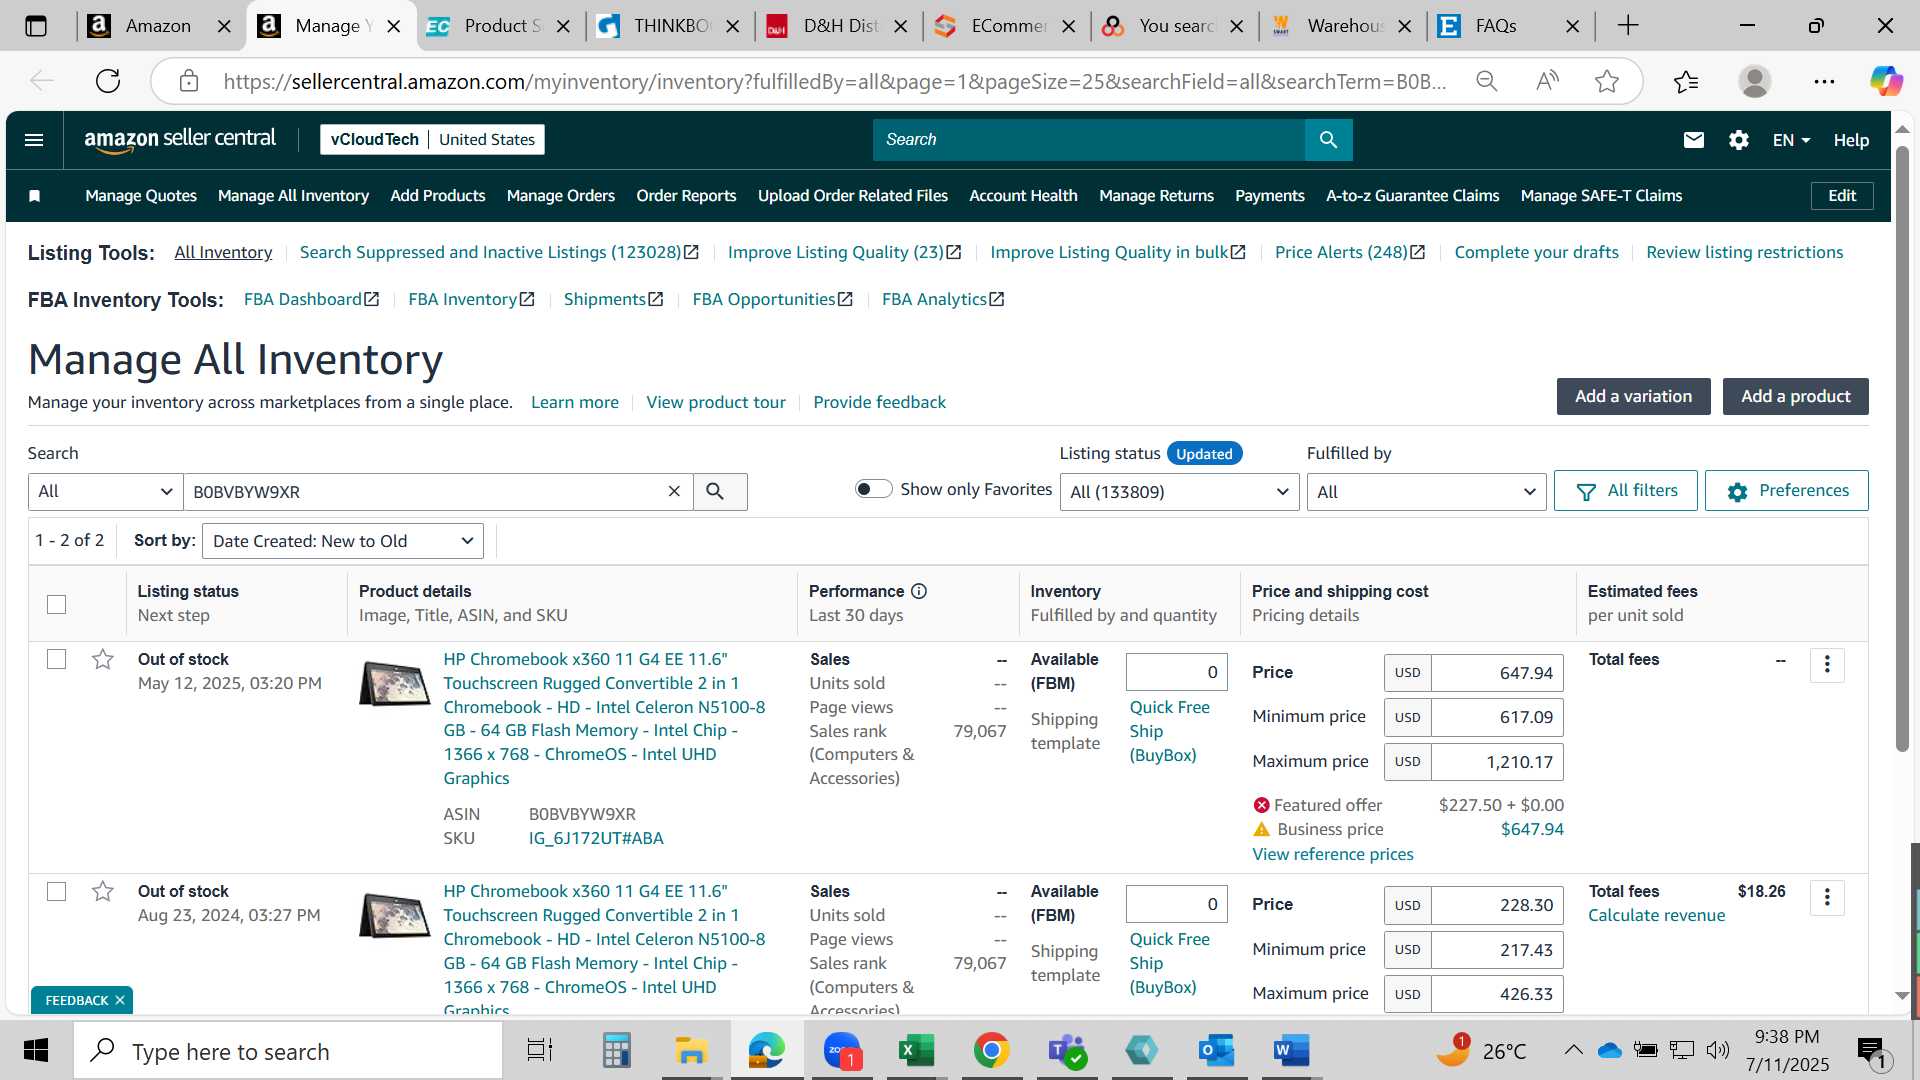Open the Fulfilled by dropdown
1920x1080 pixels.
1426,491
